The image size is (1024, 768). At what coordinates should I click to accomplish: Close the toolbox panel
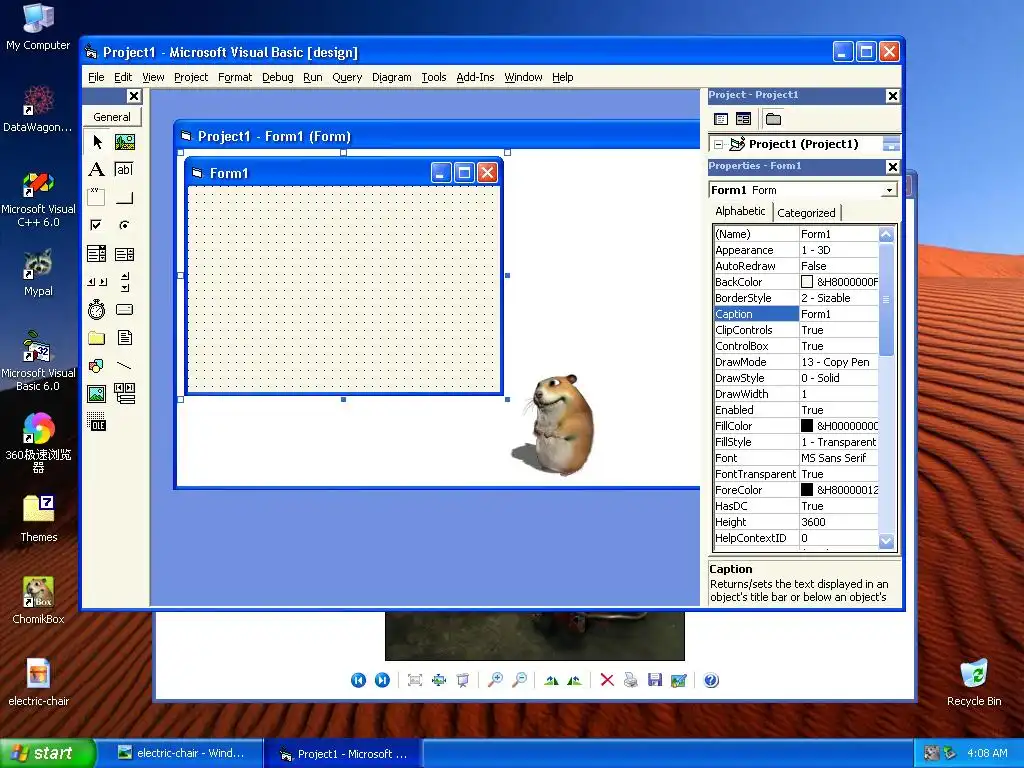[x=134, y=96]
